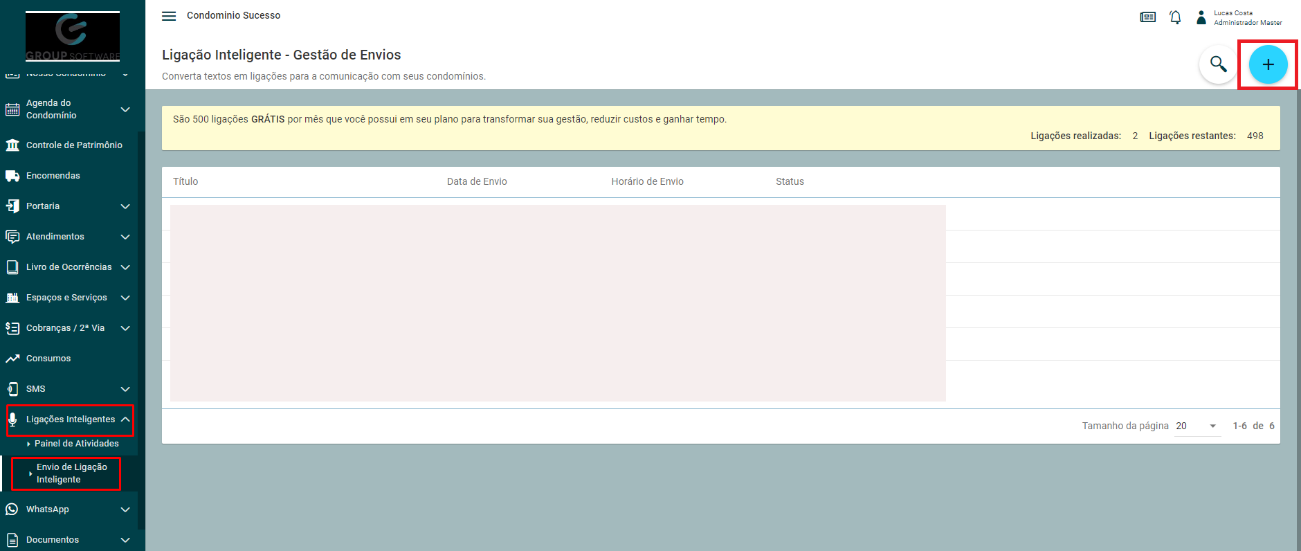Expand Agenda do Condomínio chevron
1301x551 pixels.
(125, 109)
